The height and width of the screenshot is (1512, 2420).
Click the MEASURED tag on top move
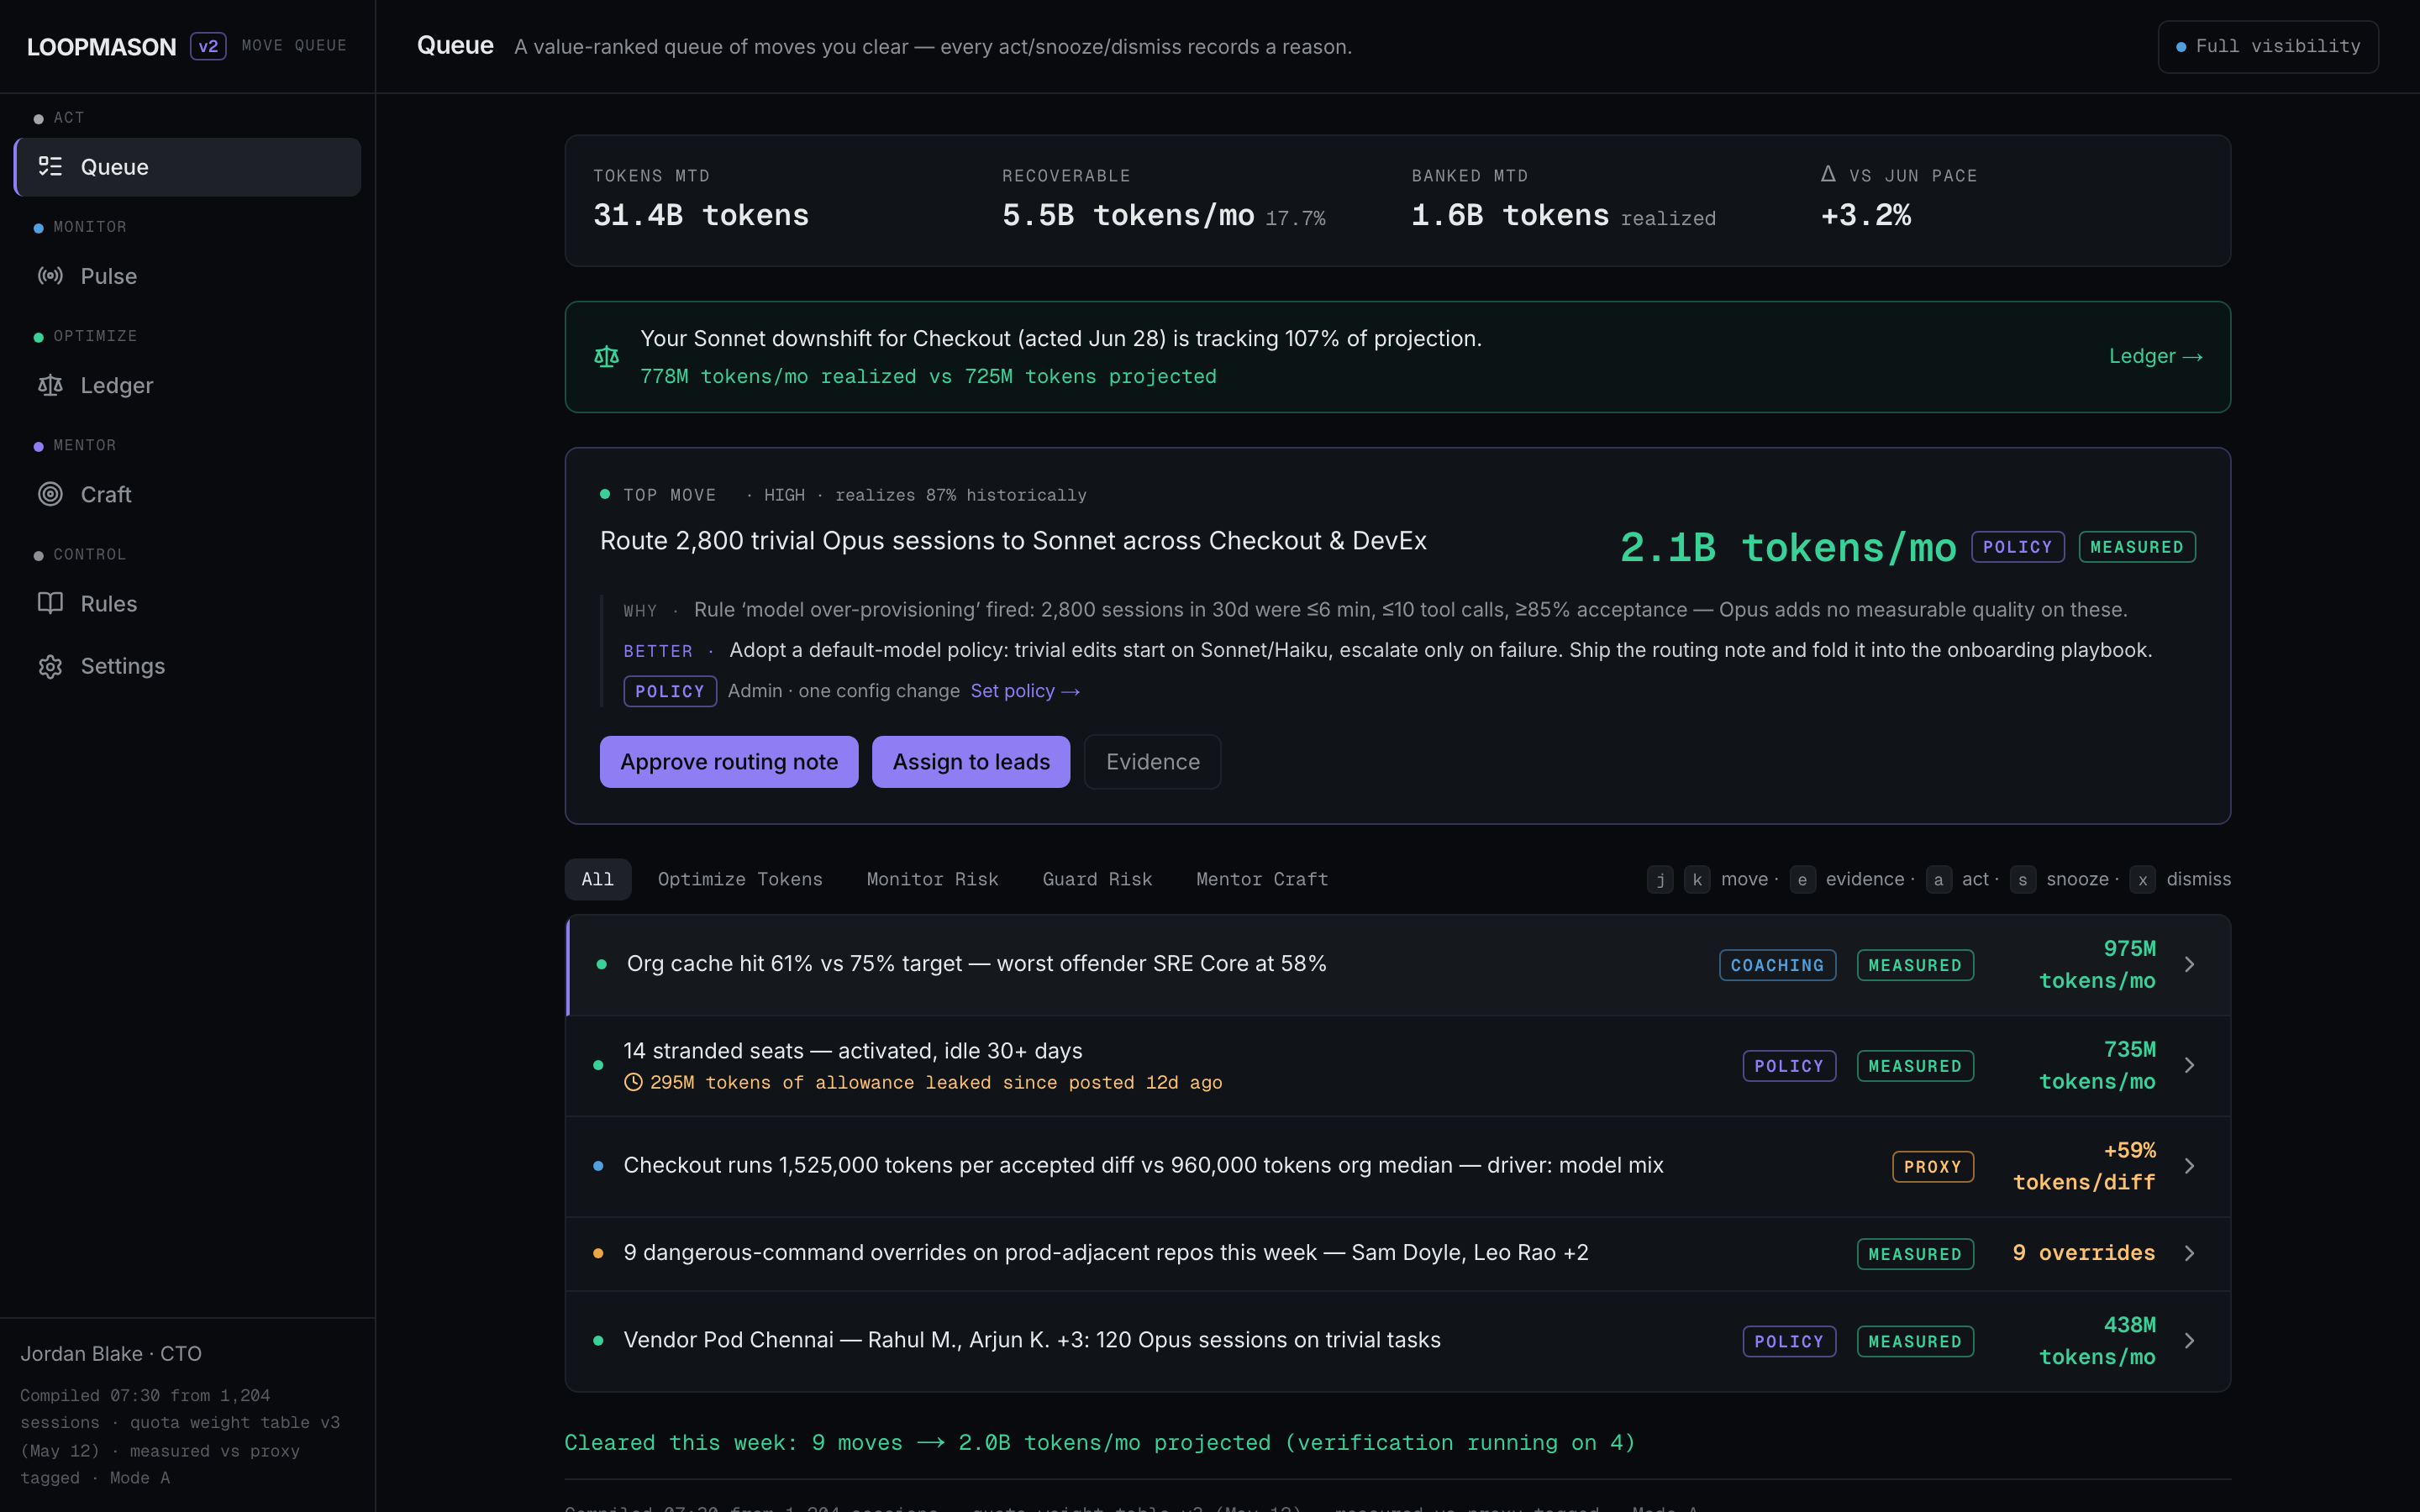pyautogui.click(x=2137, y=547)
